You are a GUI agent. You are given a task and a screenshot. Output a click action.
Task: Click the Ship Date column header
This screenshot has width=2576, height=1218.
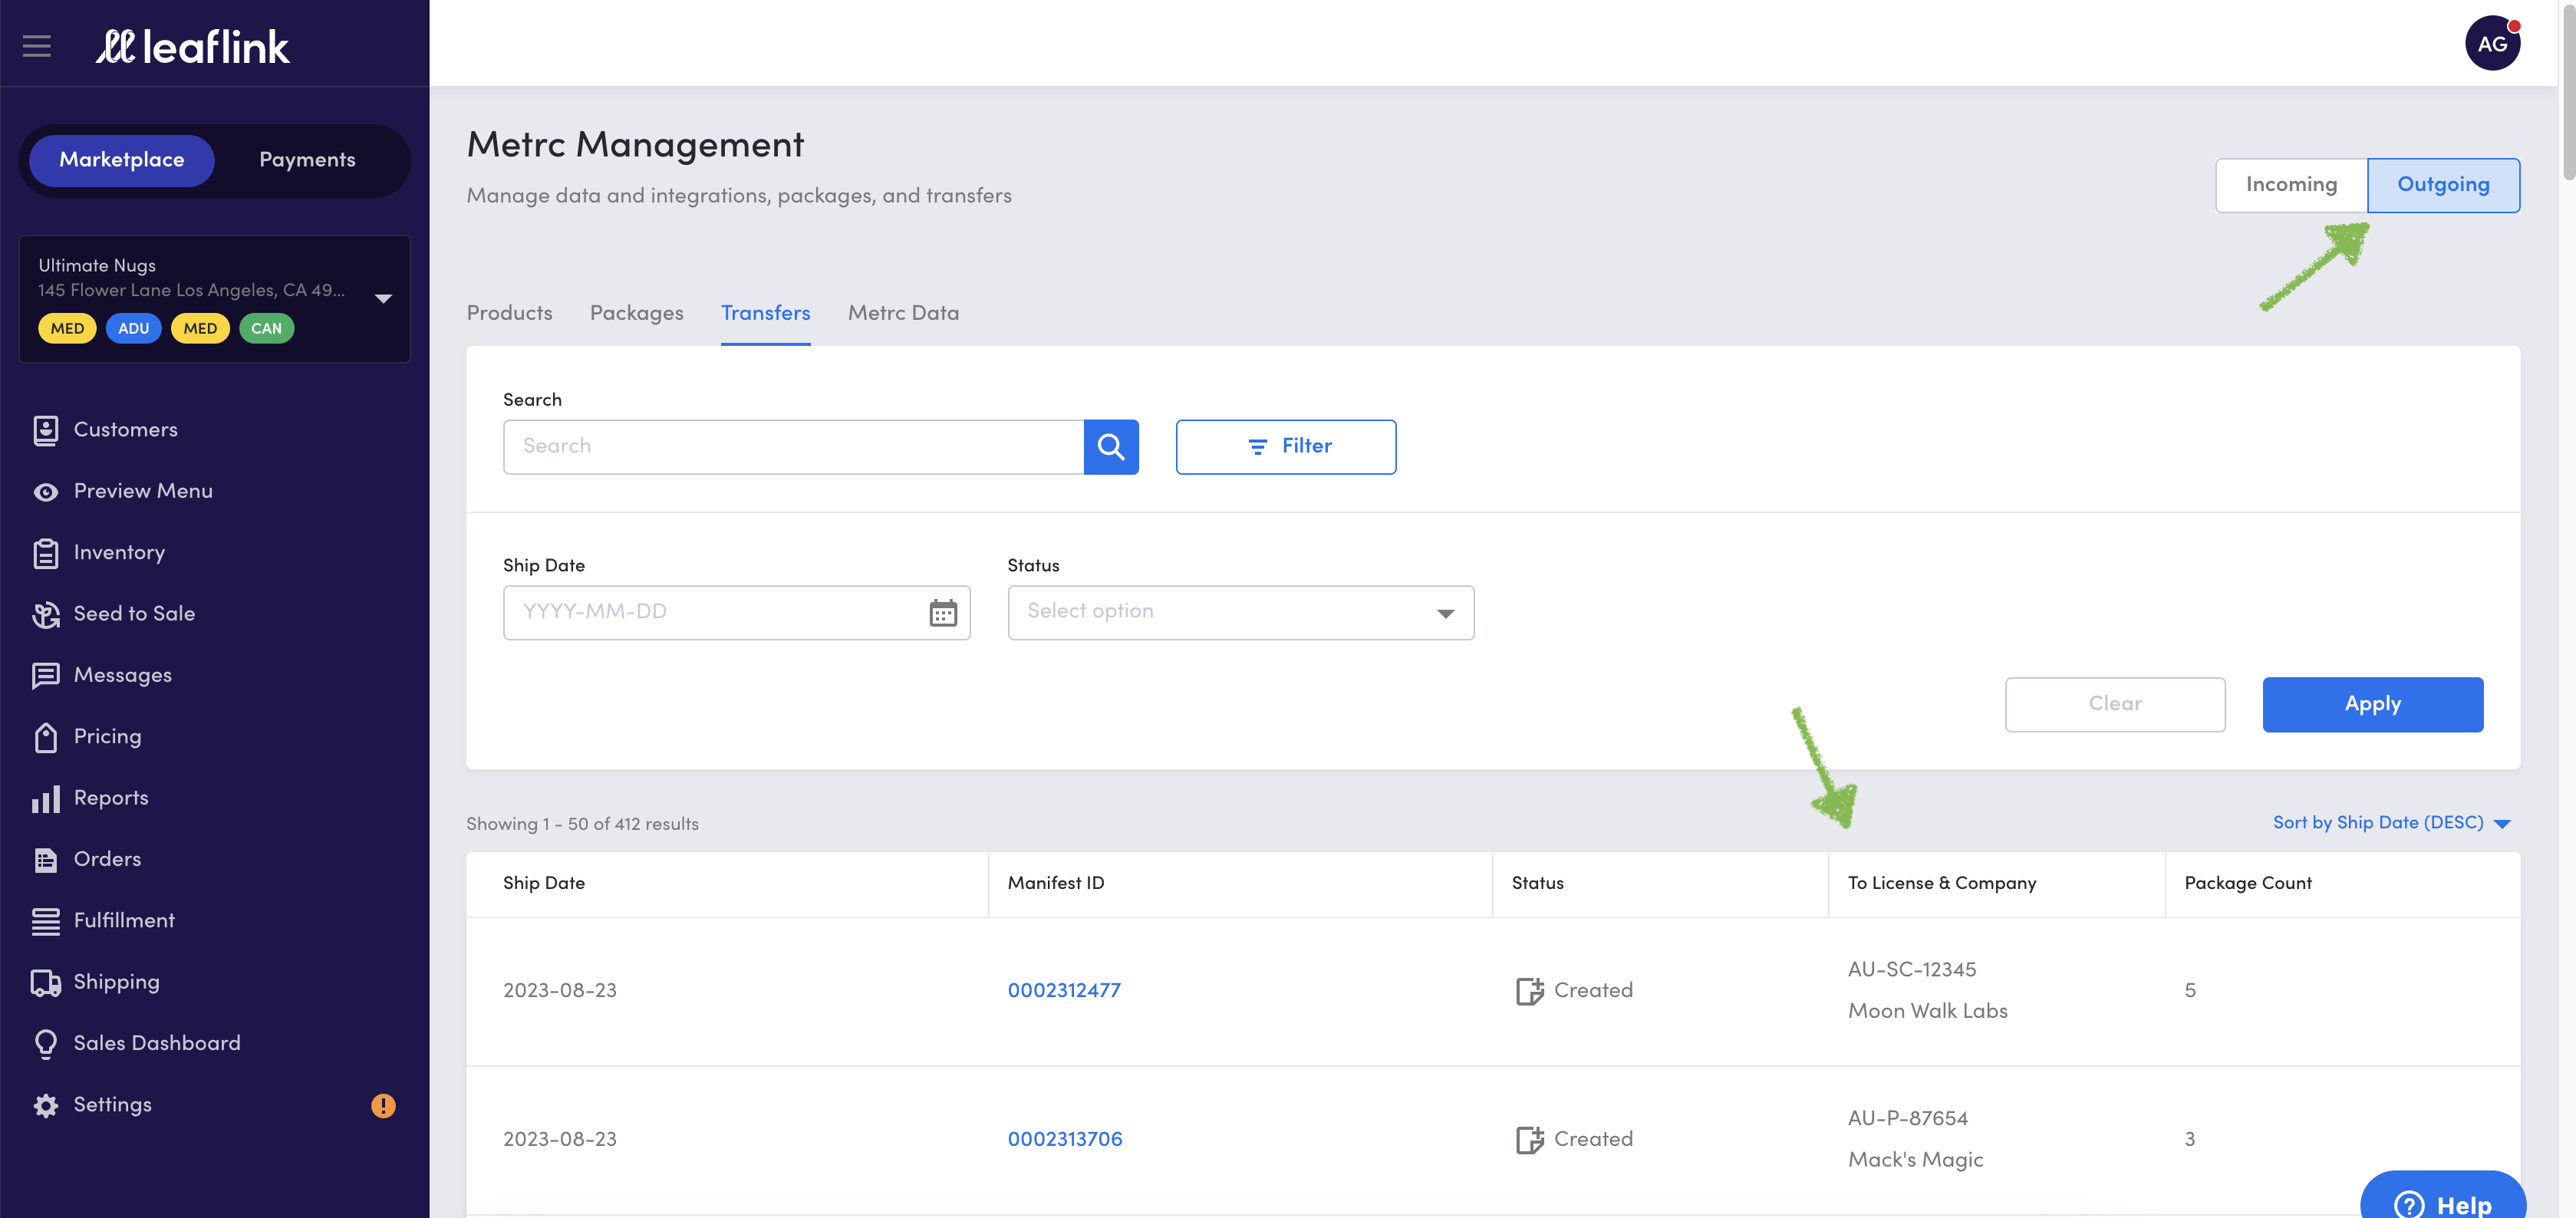(x=544, y=883)
